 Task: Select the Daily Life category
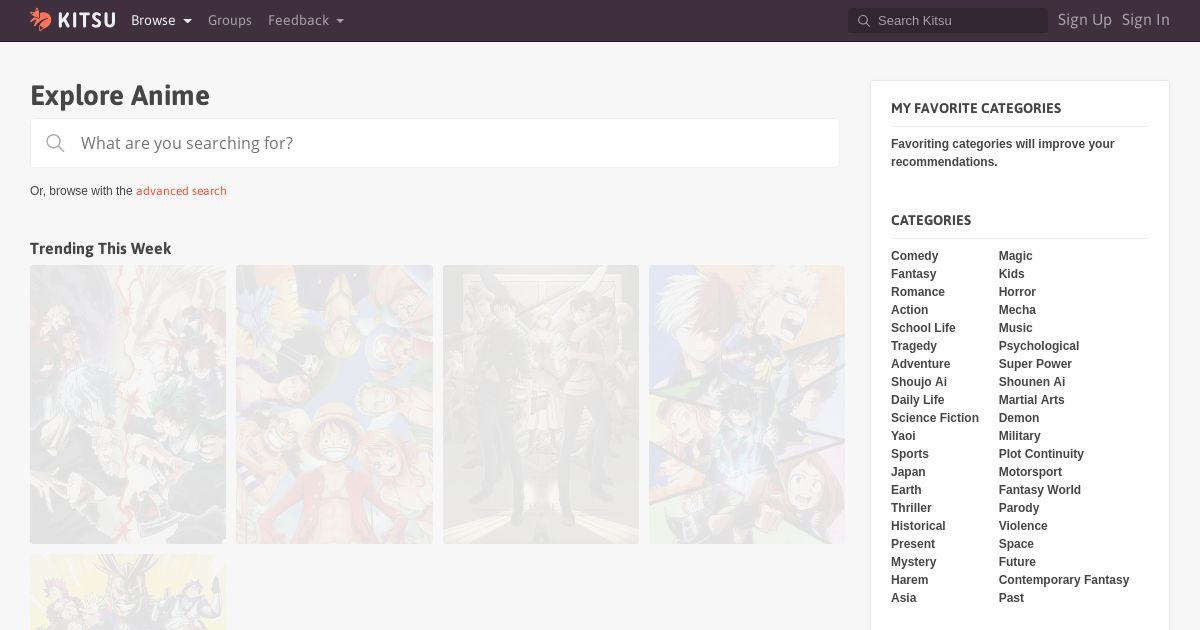click(x=917, y=400)
